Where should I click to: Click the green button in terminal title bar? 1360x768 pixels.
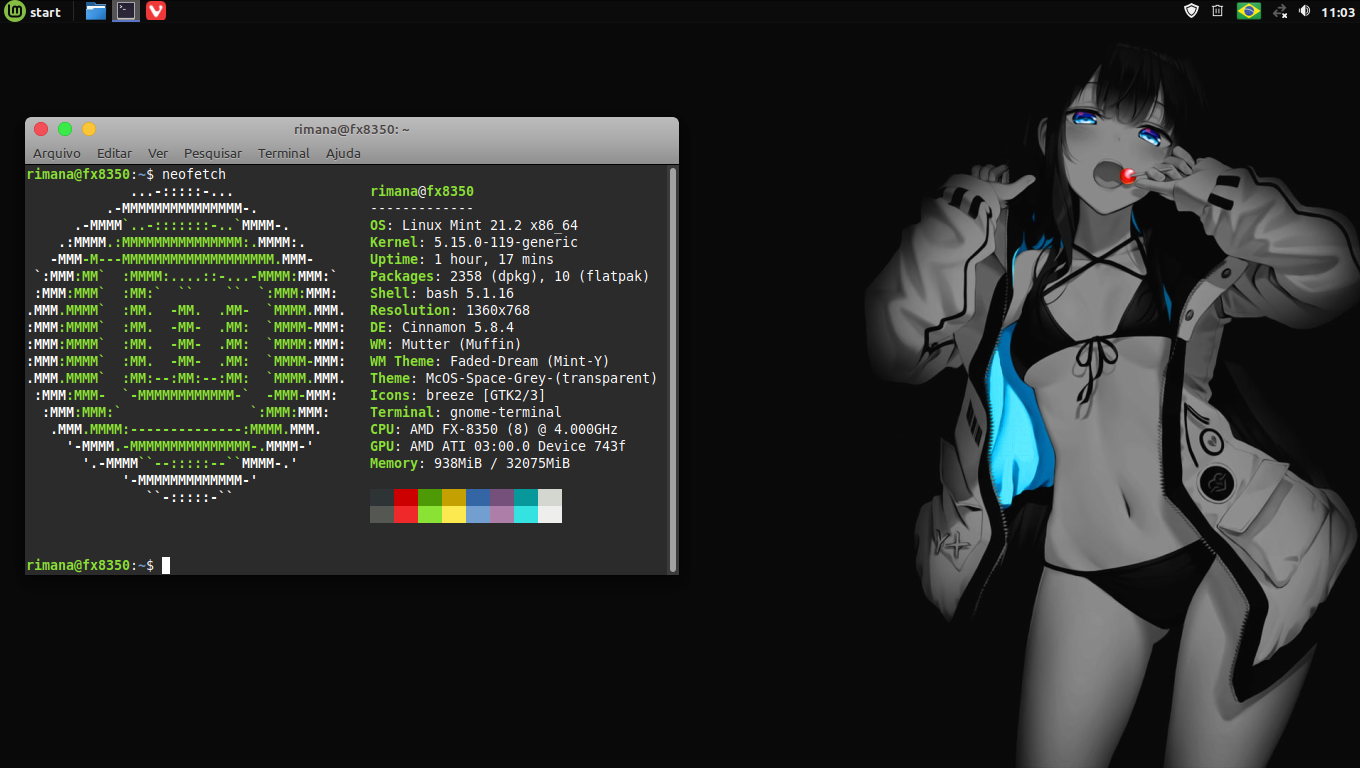65,129
